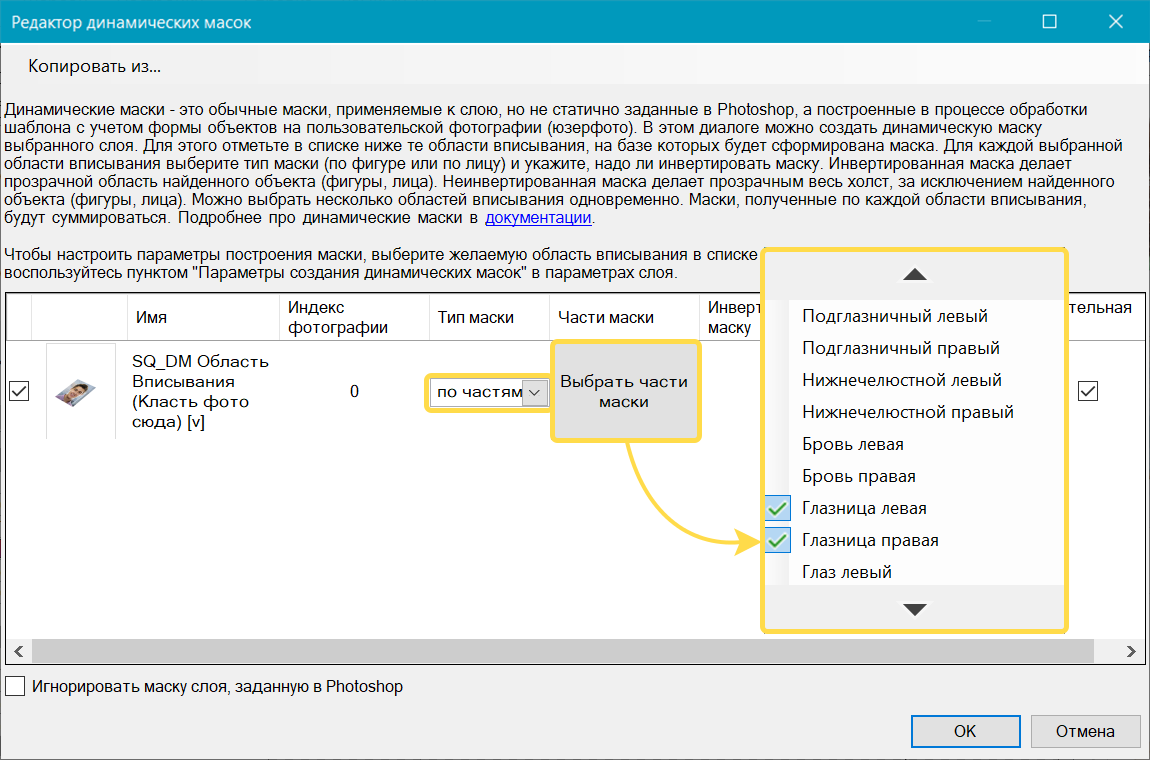
Task: Click the photo thumbnail in the row
Action: coord(80,391)
